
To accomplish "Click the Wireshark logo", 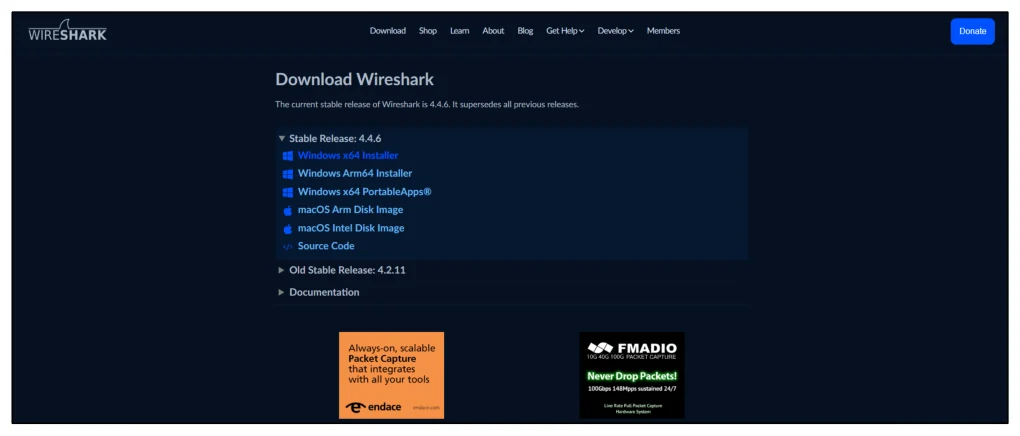I will pyautogui.click(x=68, y=31).
